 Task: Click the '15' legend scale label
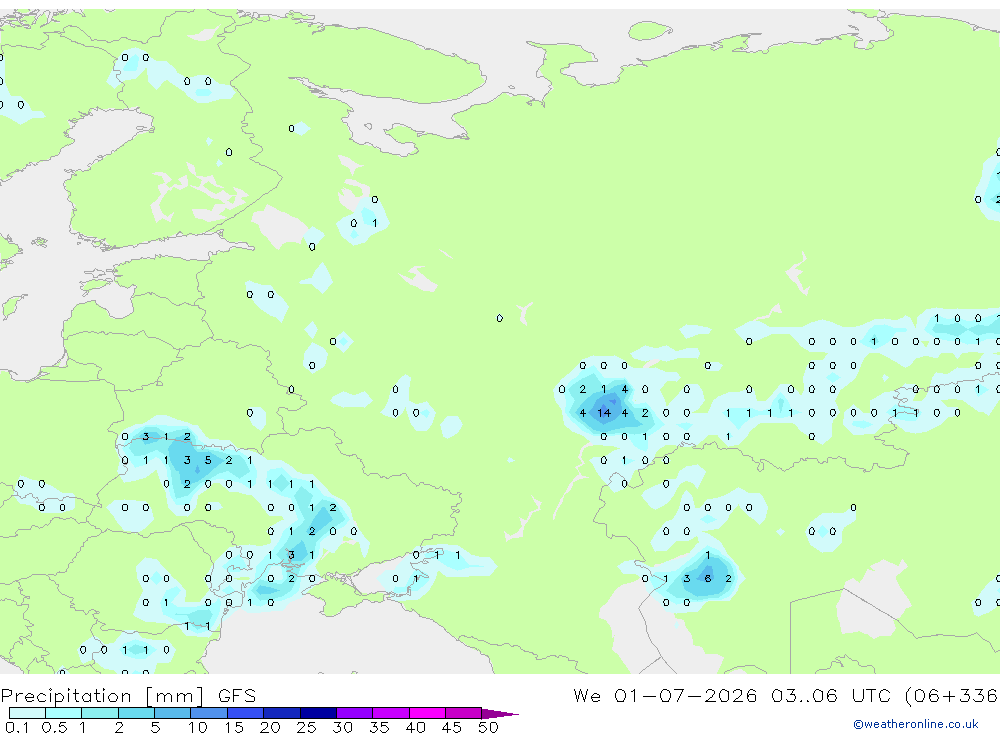(234, 727)
